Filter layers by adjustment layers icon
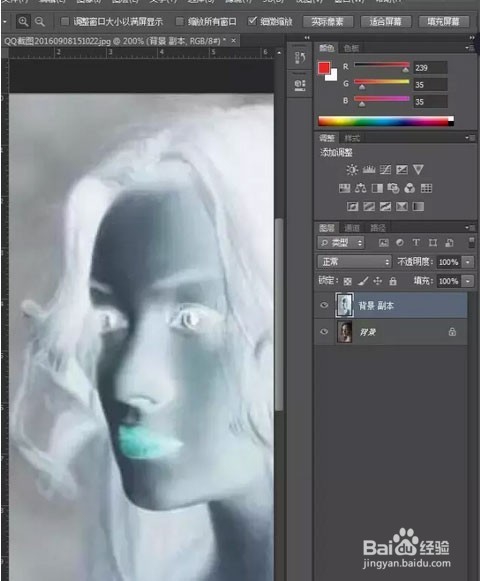Screen dimensions: 480x581 pos(400,243)
